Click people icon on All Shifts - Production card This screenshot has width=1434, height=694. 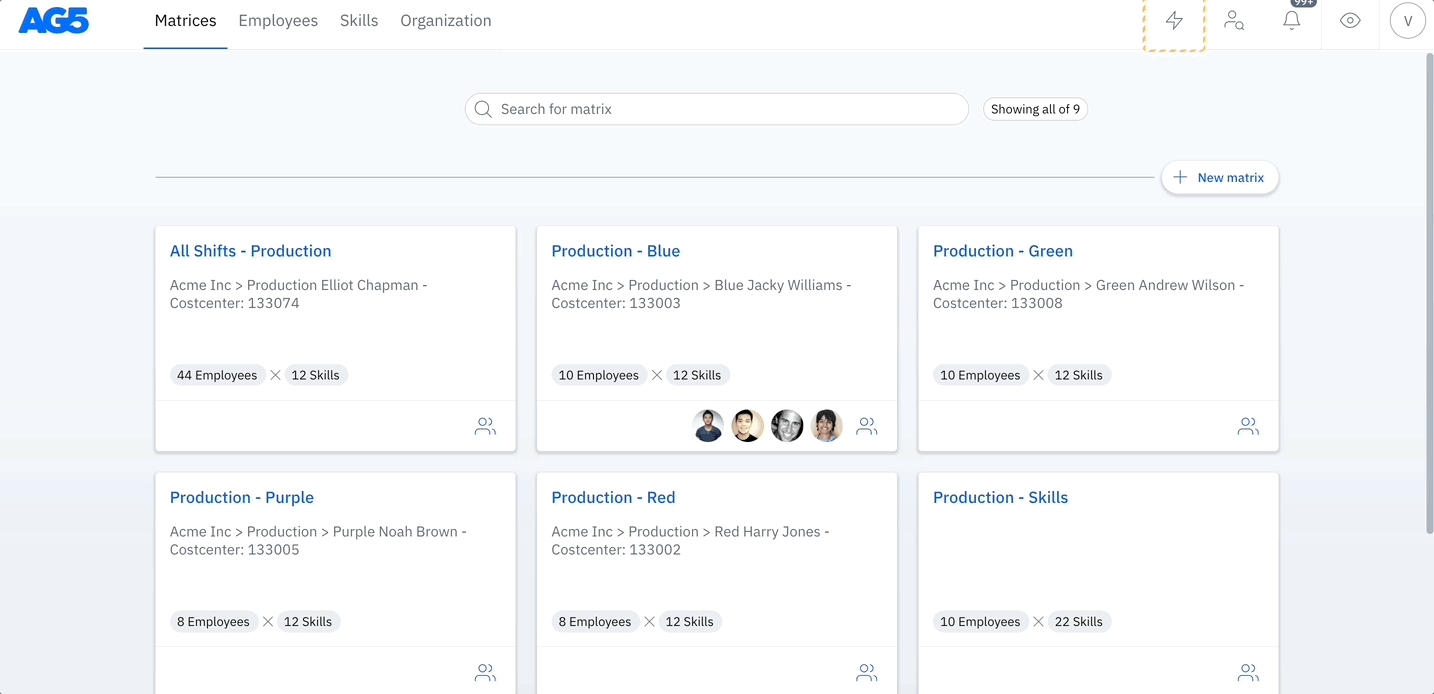click(485, 426)
